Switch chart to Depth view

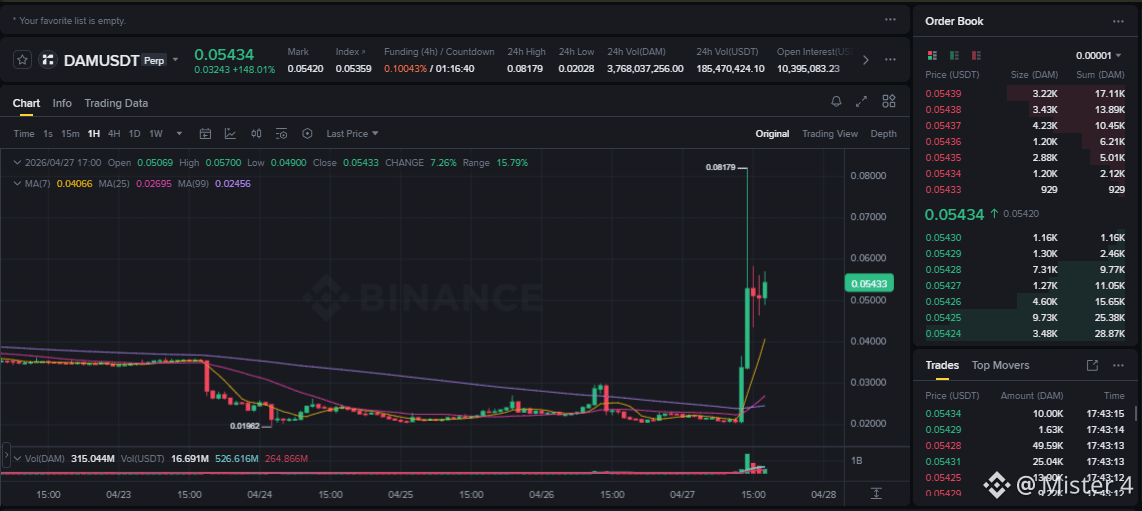point(883,133)
